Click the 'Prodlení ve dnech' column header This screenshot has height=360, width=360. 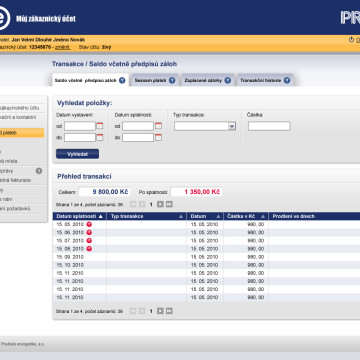[294, 216]
